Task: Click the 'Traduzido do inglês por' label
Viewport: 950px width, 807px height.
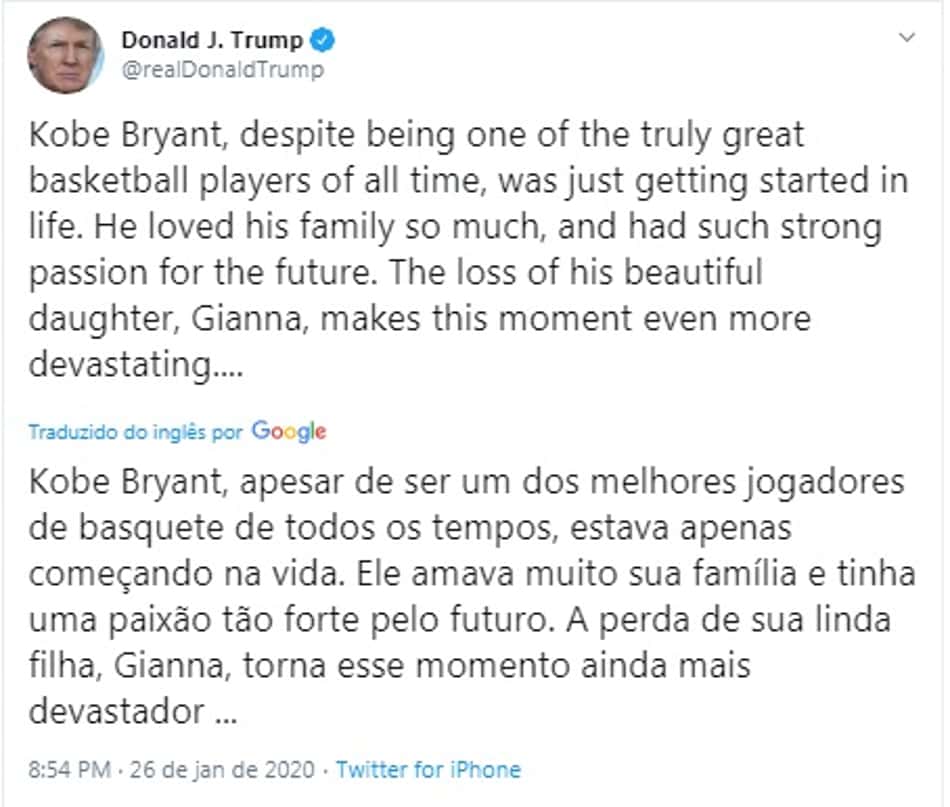Action: 136,432
